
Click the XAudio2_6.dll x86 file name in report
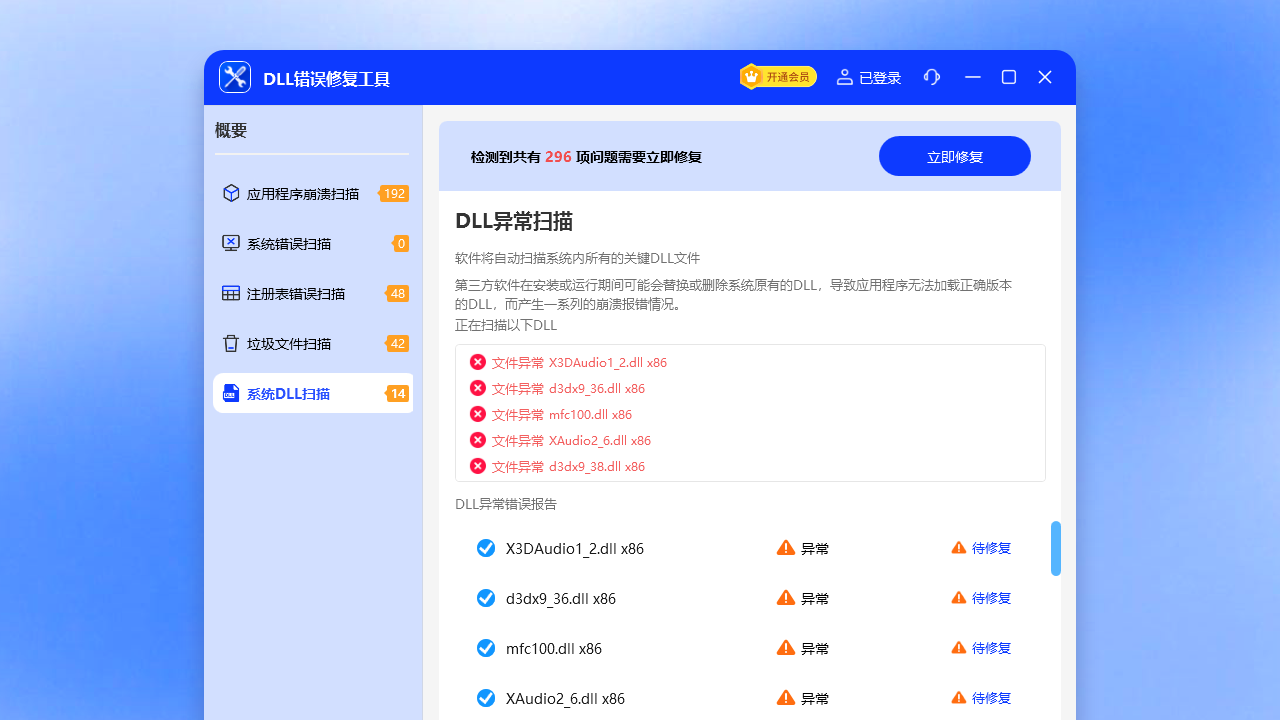coord(565,698)
